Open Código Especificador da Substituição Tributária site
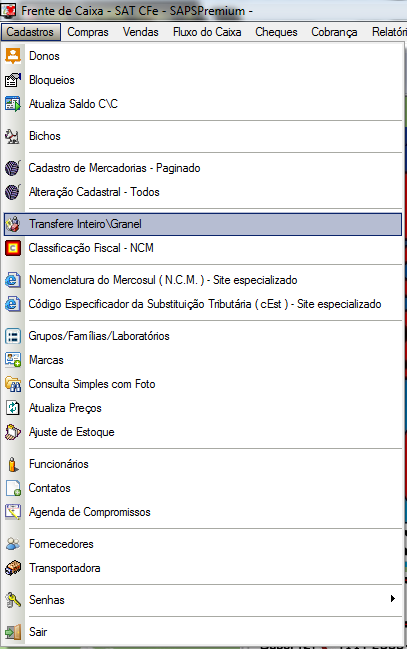This screenshot has width=407, height=649. click(203, 304)
